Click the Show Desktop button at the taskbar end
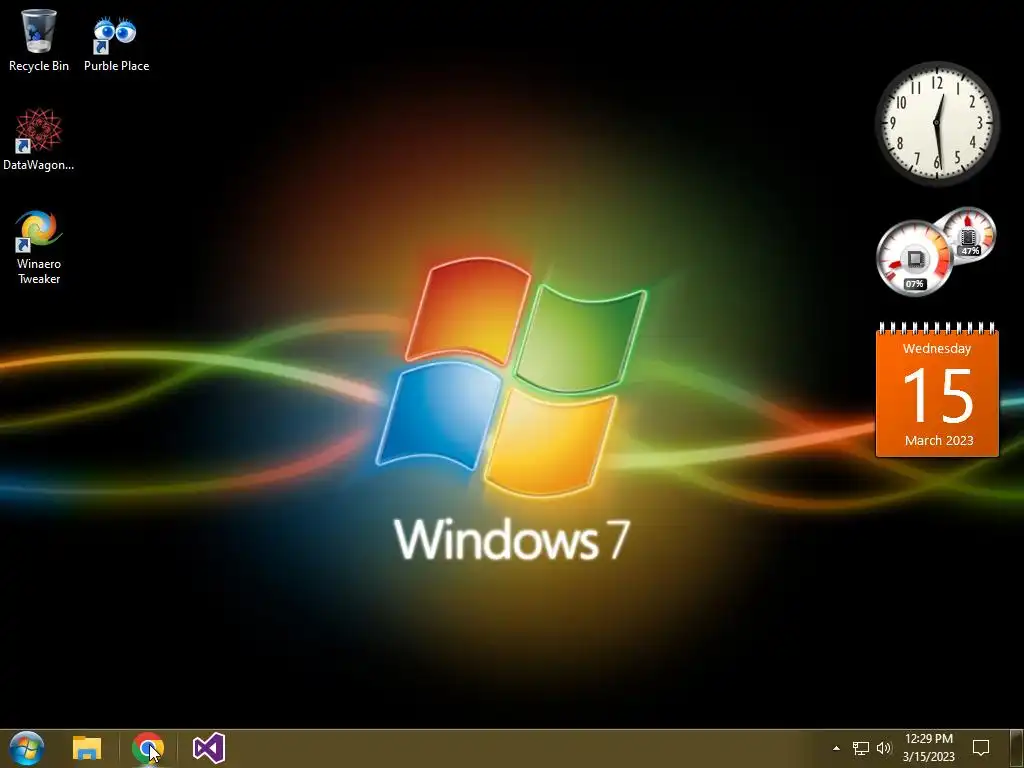The image size is (1024, 768). click(x=1017, y=748)
